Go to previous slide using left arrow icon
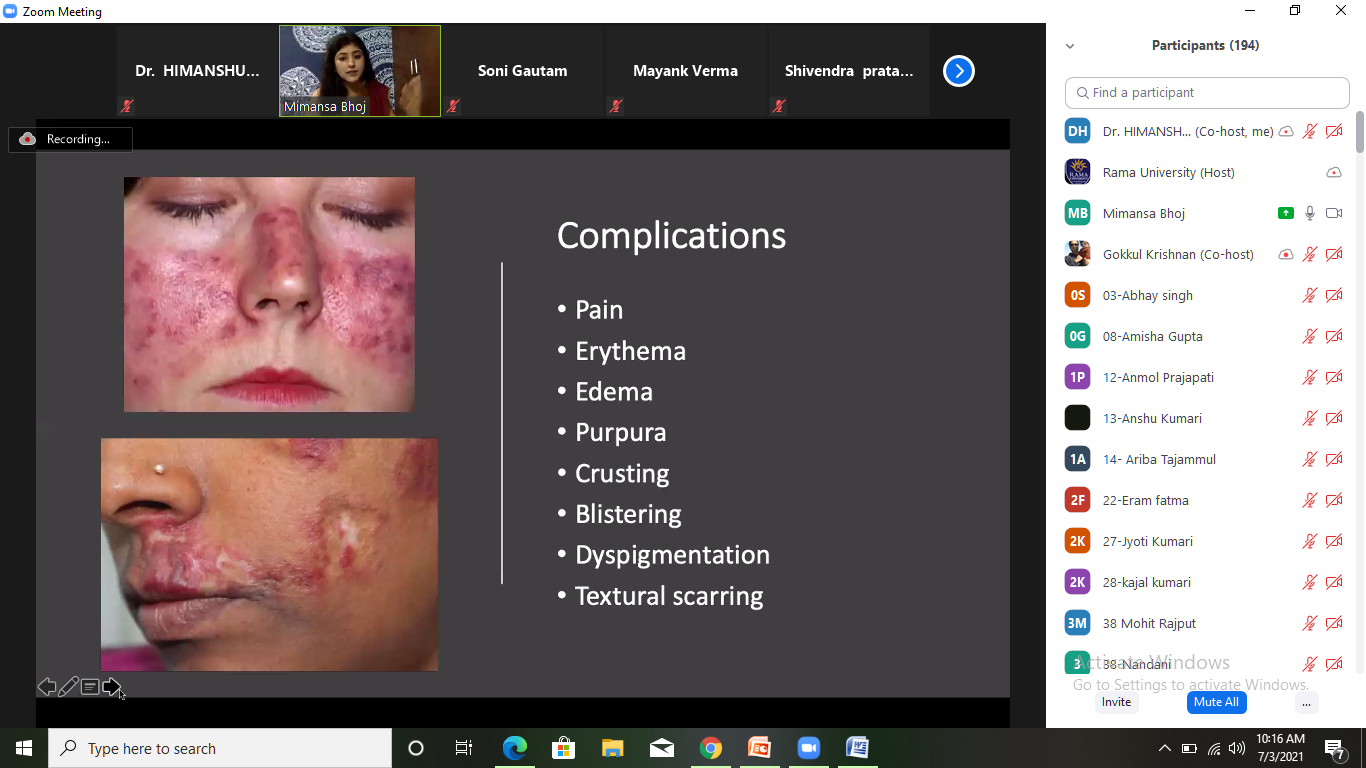1366x768 pixels. coord(46,687)
